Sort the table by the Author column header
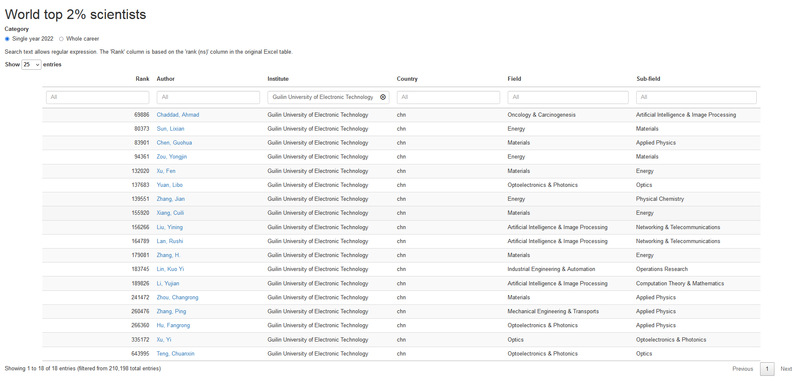Screen dimensions: 798x383 [x=165, y=79]
